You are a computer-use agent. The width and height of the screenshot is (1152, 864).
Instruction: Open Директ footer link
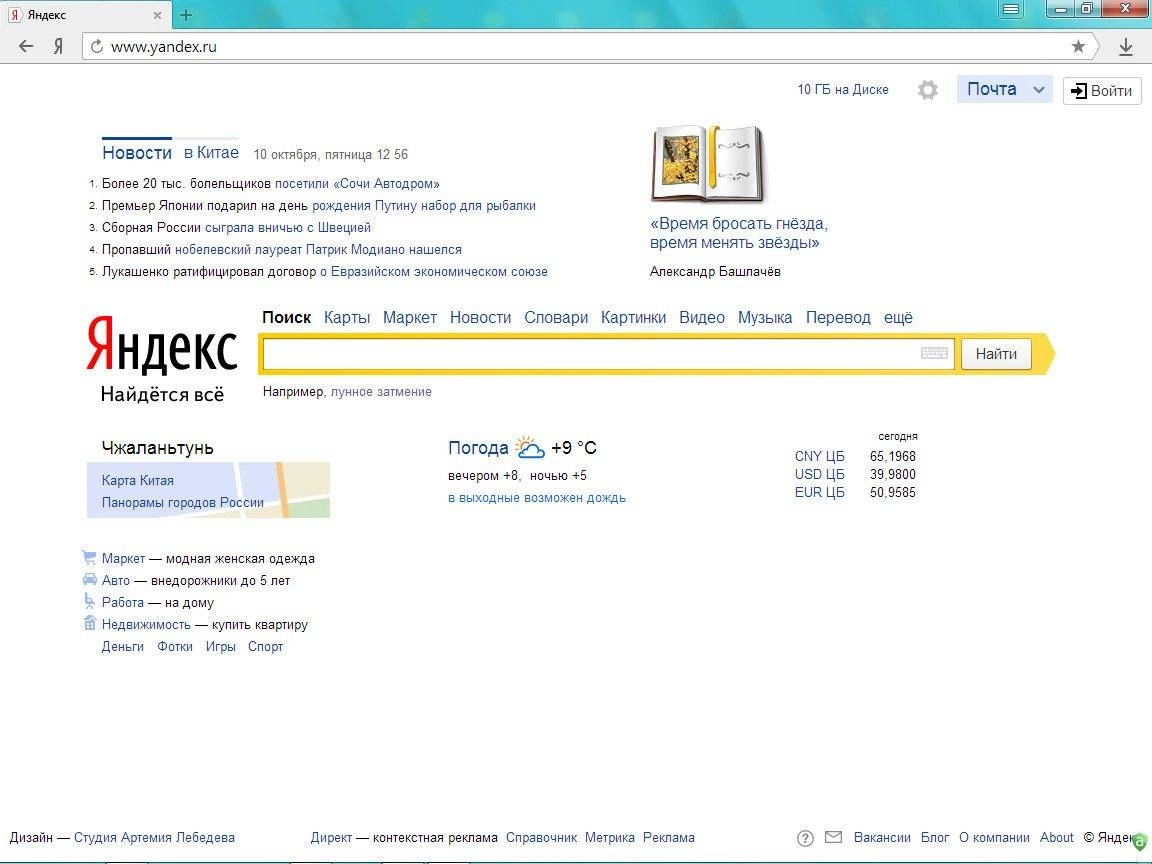click(x=331, y=838)
